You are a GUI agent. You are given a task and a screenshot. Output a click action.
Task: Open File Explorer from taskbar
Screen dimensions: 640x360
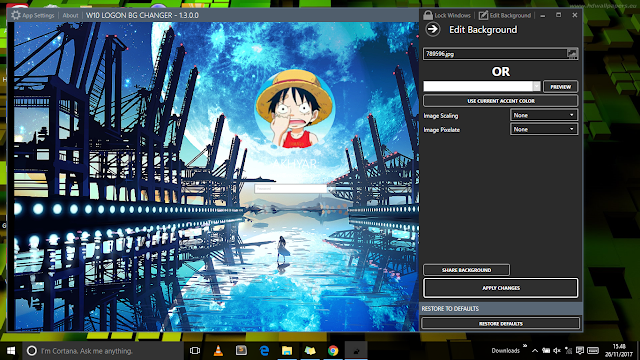click(287, 351)
